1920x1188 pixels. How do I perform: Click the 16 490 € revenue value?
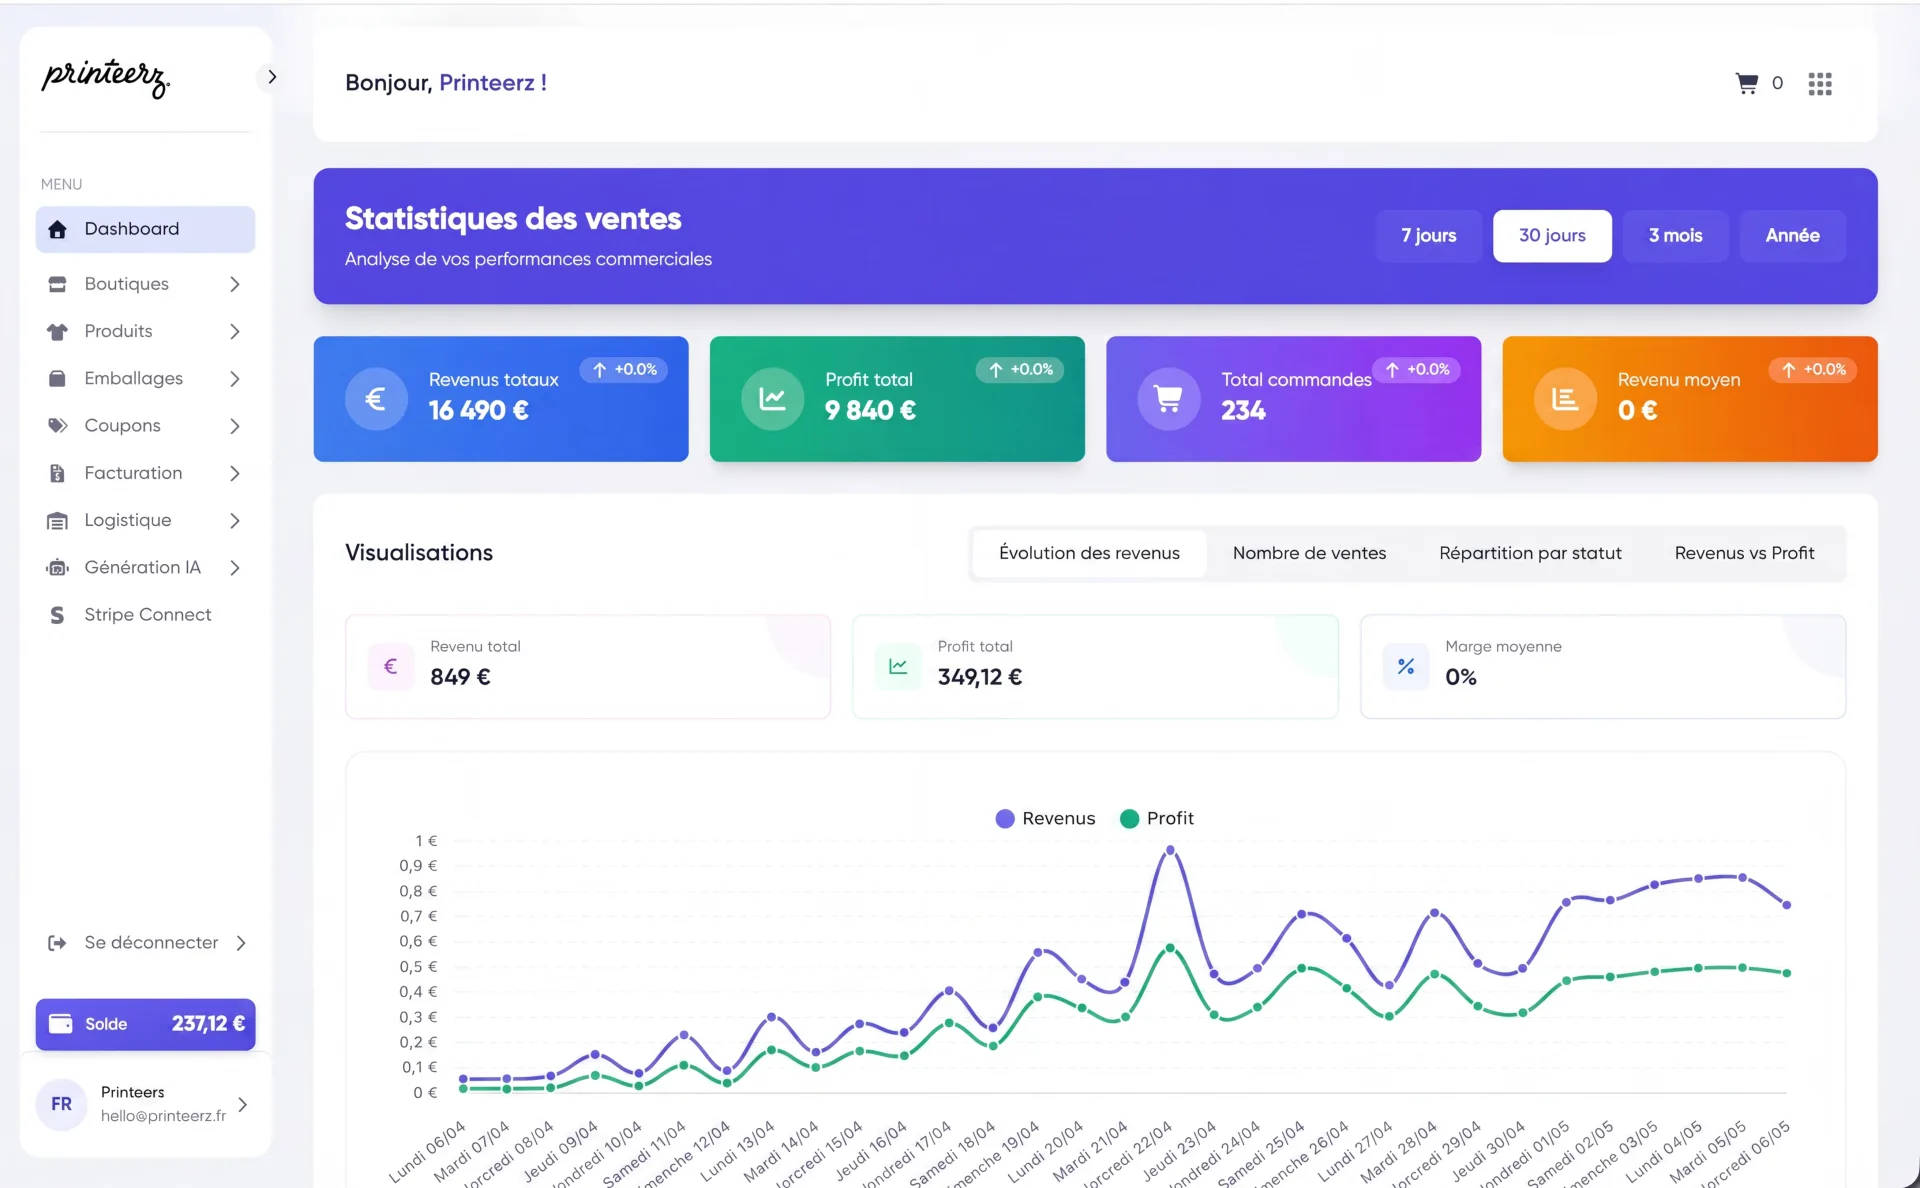[x=479, y=411]
